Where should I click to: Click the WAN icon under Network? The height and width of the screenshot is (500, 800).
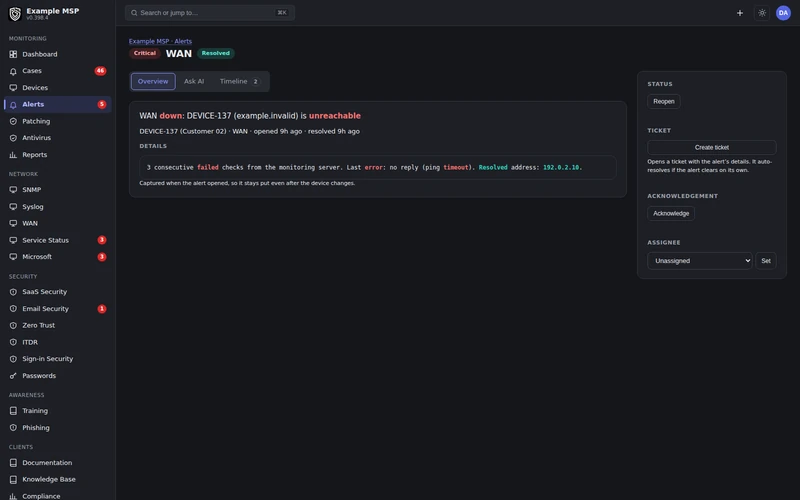click(x=13, y=223)
